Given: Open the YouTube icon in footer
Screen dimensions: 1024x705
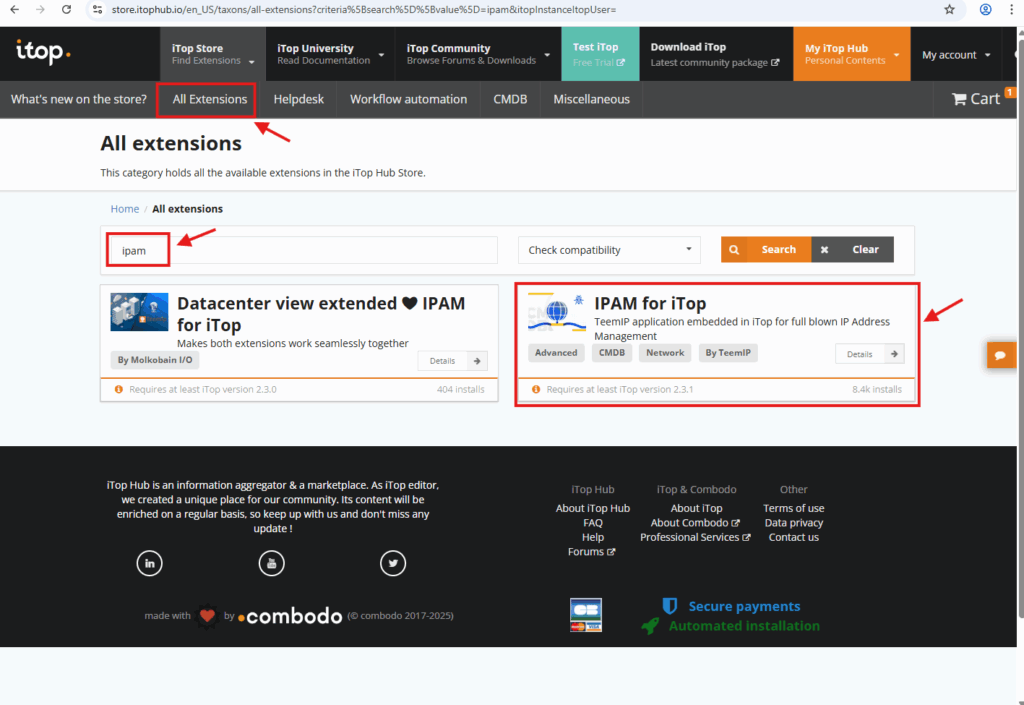Looking at the screenshot, I should 271,563.
